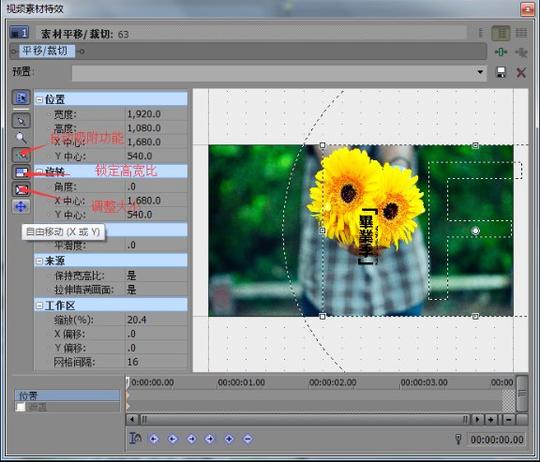Screen dimensions: 540x462
Task: Click the sync cursor icon at bottom left
Action: (135, 438)
